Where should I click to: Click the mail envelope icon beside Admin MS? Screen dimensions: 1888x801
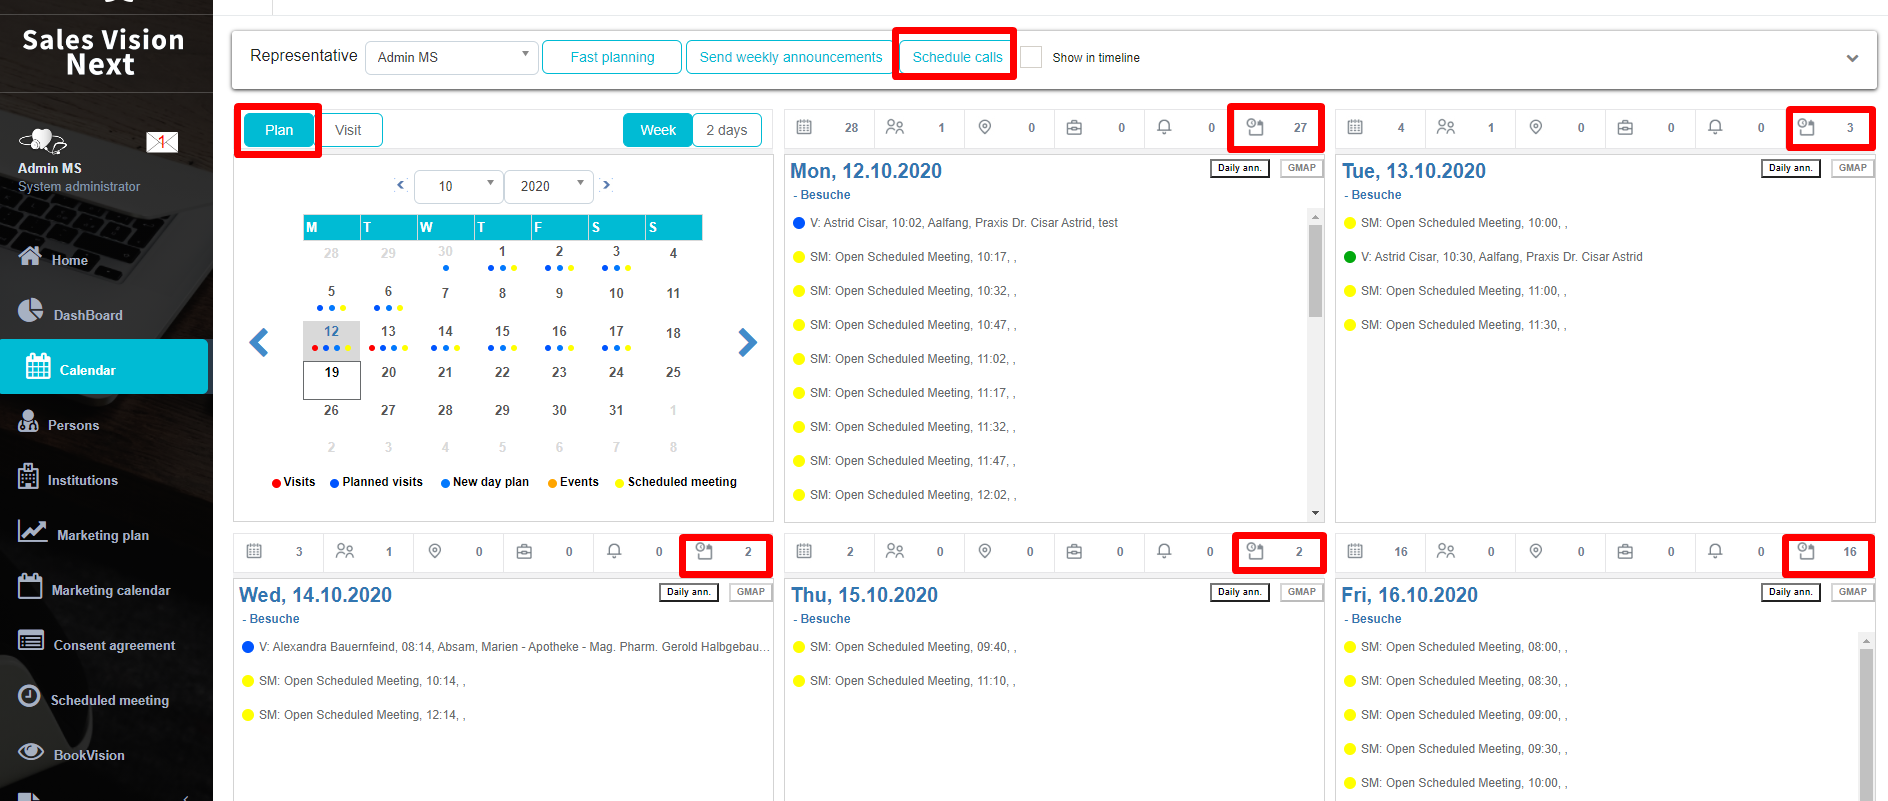tap(162, 142)
